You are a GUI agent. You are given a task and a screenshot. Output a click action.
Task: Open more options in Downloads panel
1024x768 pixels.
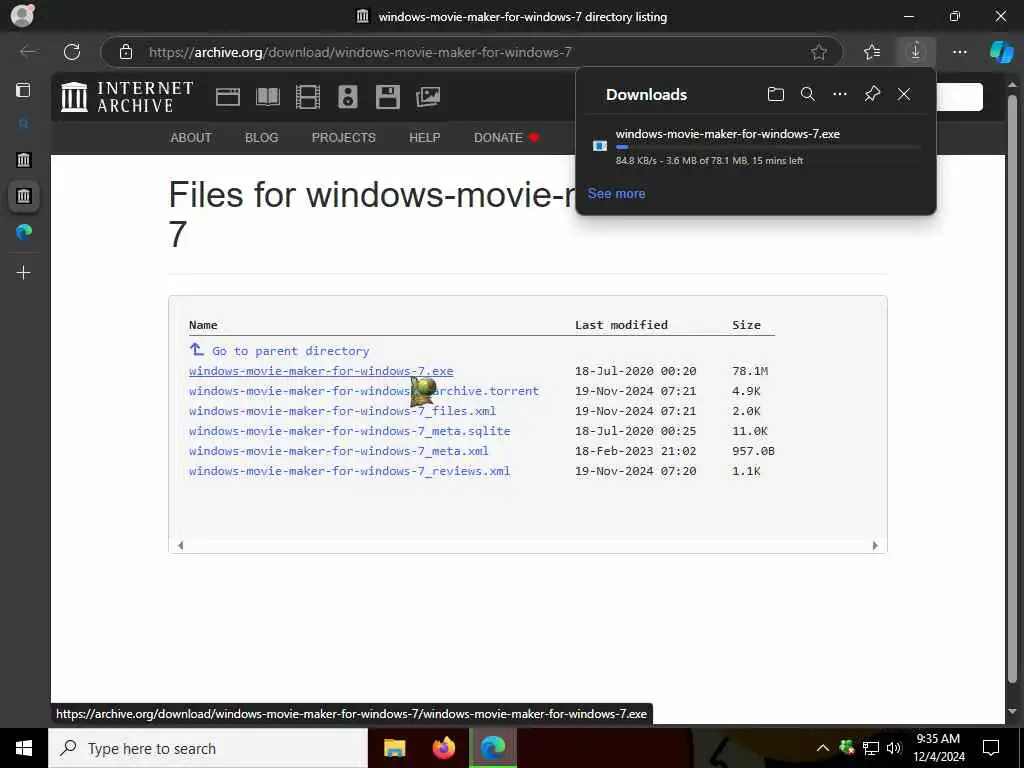pyautogui.click(x=840, y=95)
